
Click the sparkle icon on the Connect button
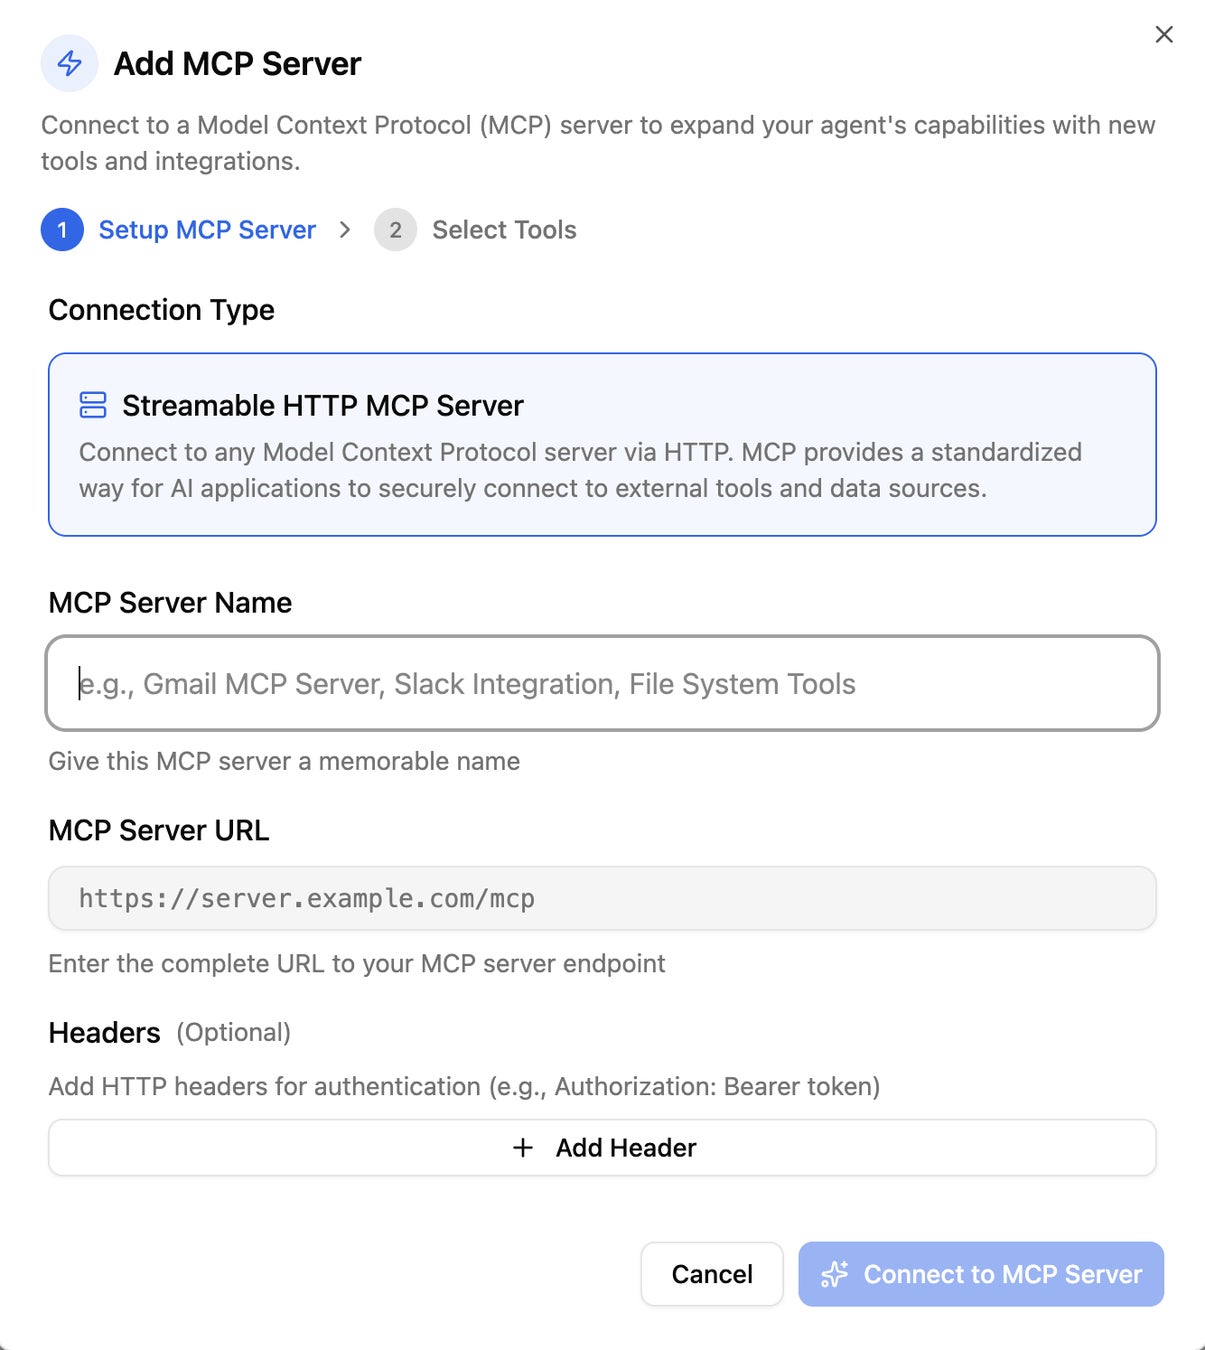[x=834, y=1274]
